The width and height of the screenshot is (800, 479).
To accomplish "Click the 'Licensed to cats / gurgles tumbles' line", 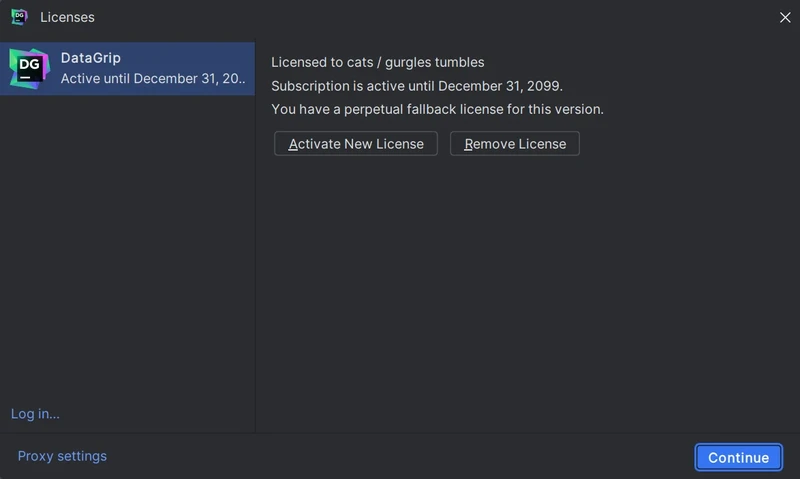I will (x=377, y=62).
